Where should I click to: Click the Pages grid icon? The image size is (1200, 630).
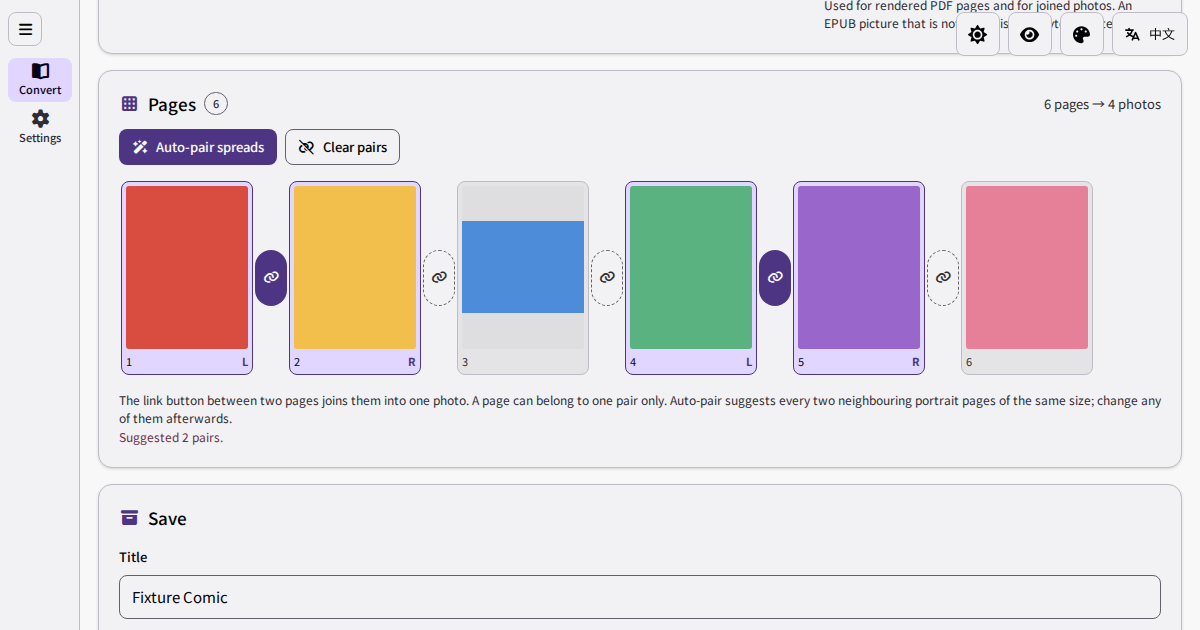point(129,104)
